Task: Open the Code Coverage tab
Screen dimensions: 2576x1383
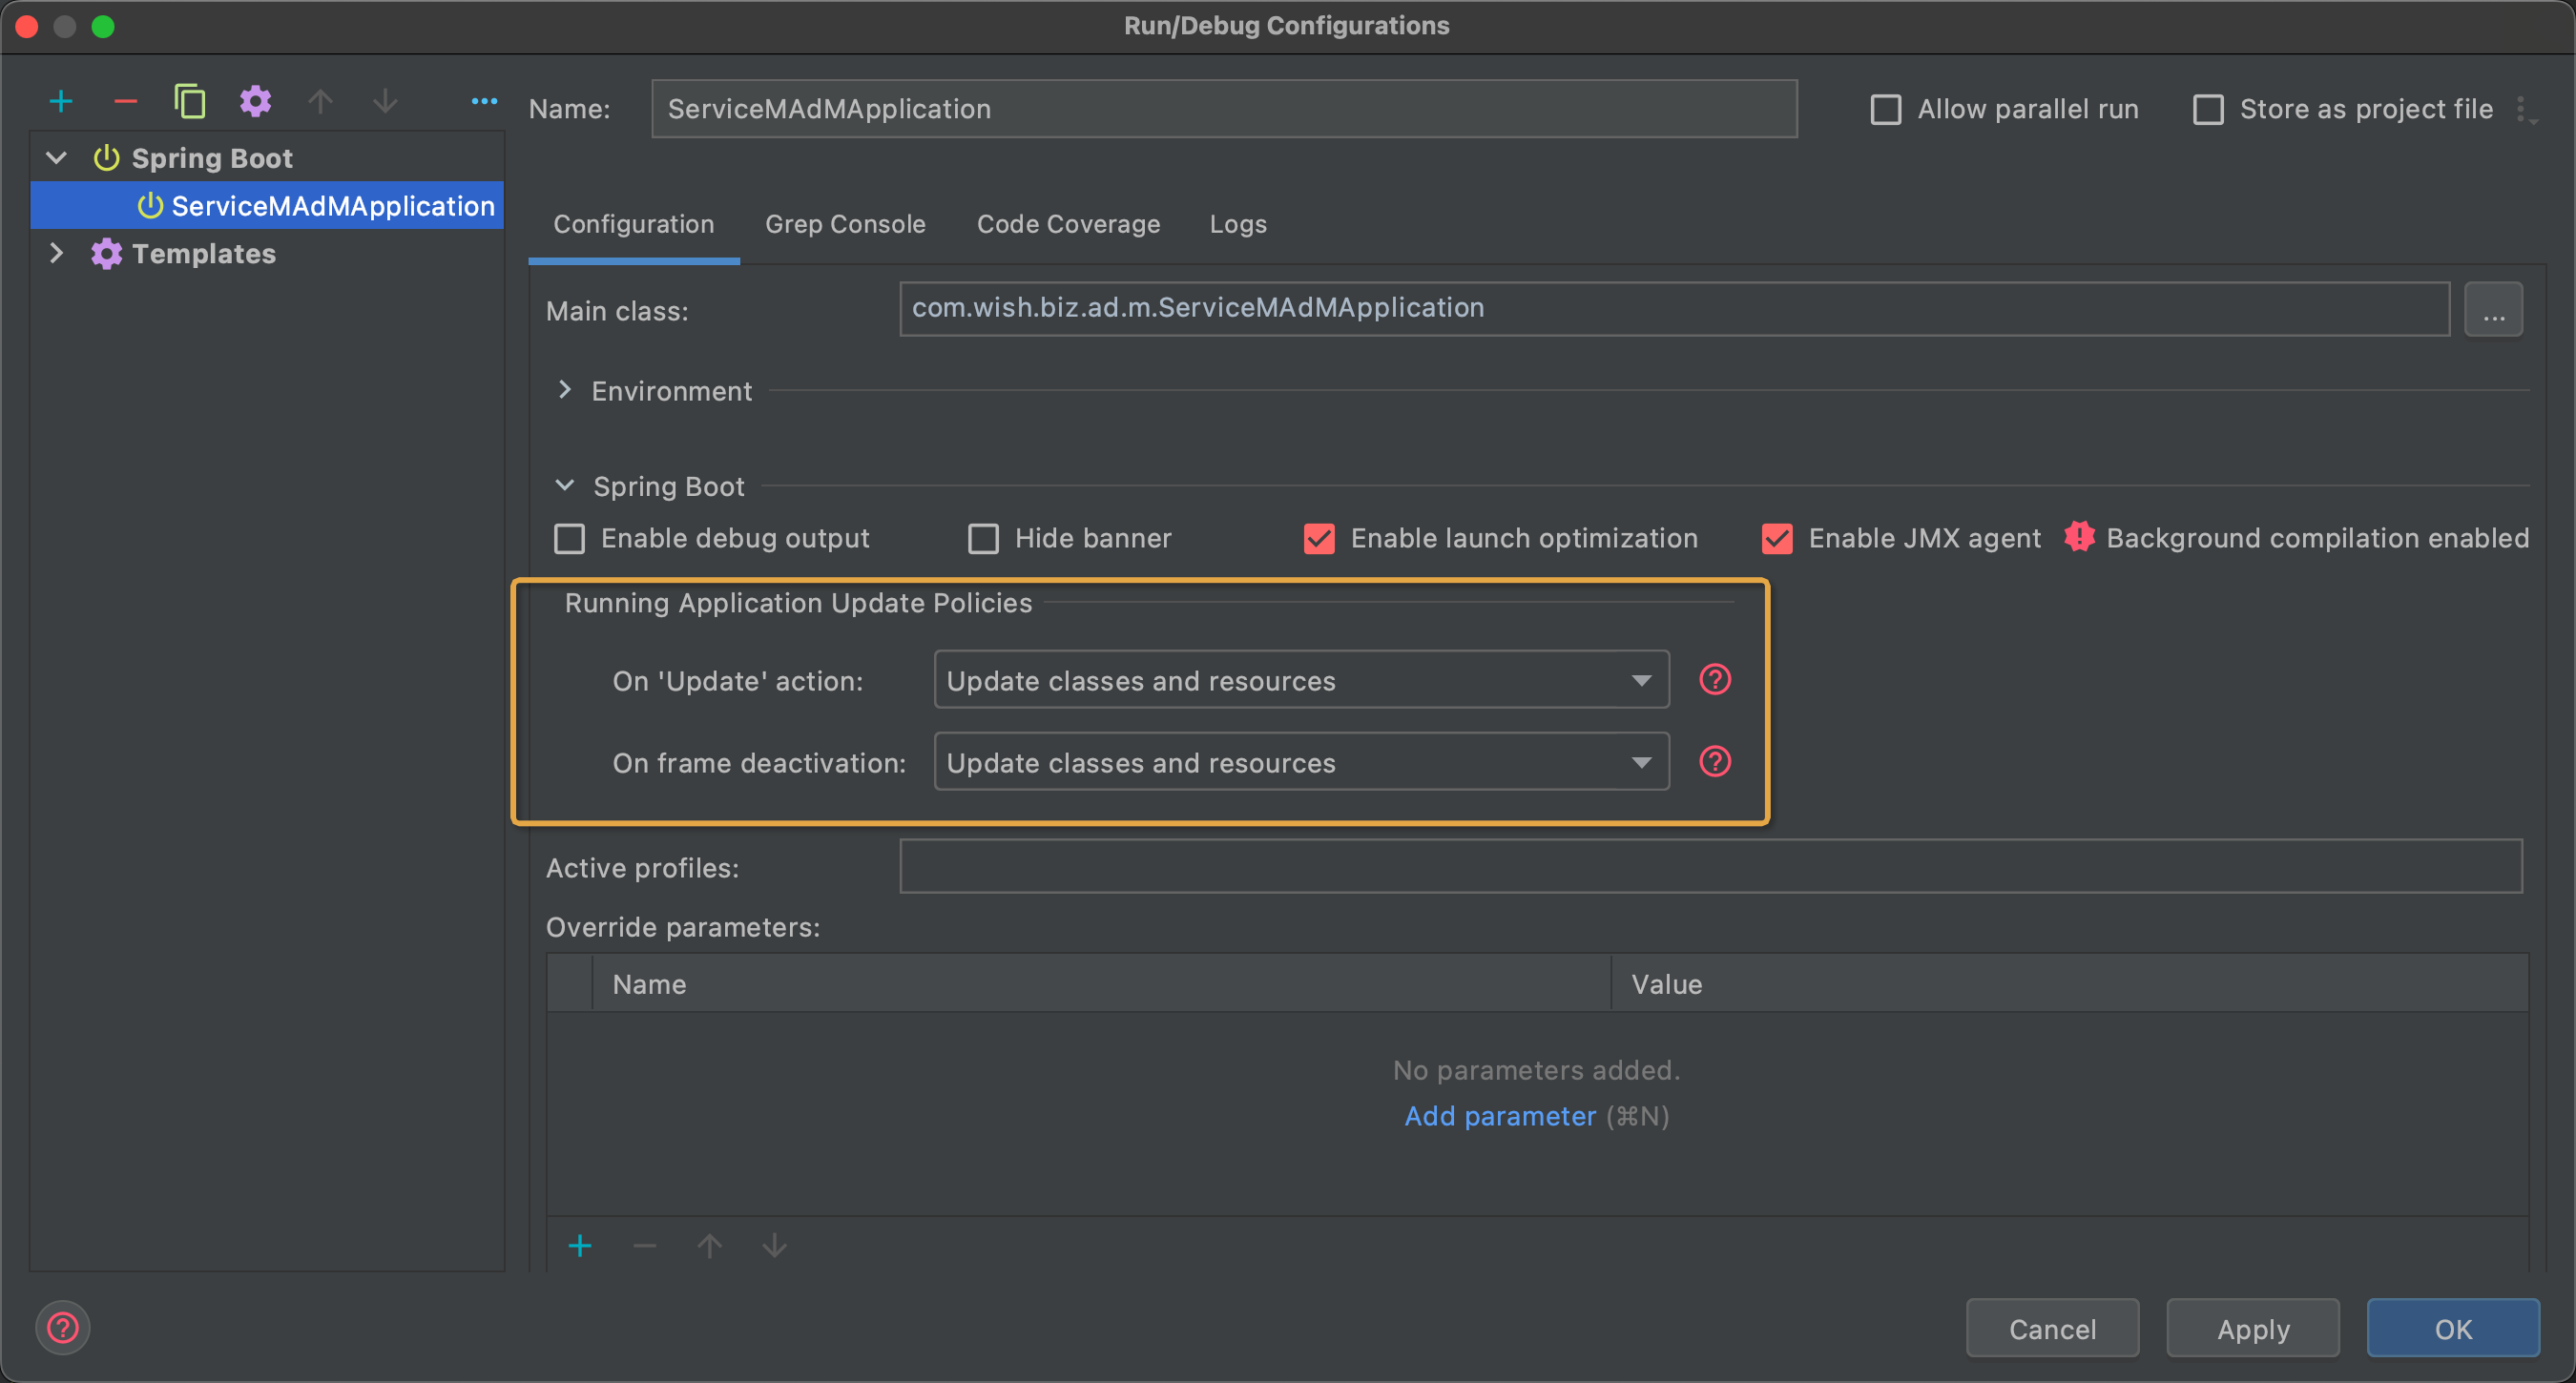Action: coord(1067,224)
